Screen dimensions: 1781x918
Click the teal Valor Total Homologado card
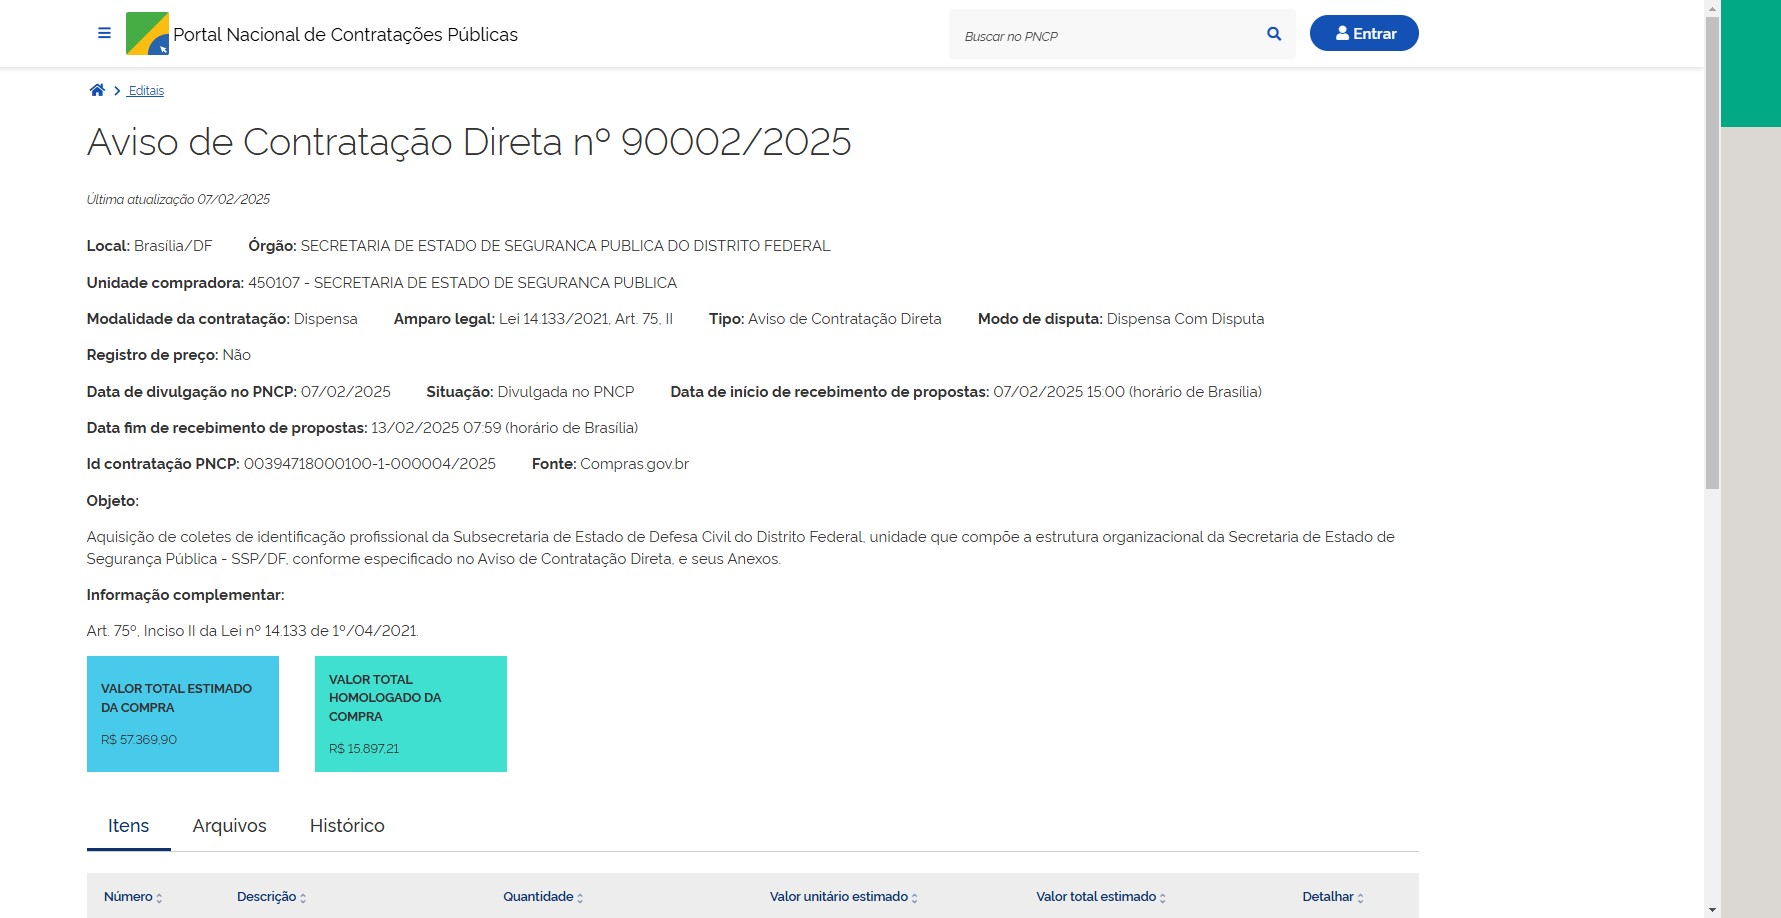coord(411,714)
